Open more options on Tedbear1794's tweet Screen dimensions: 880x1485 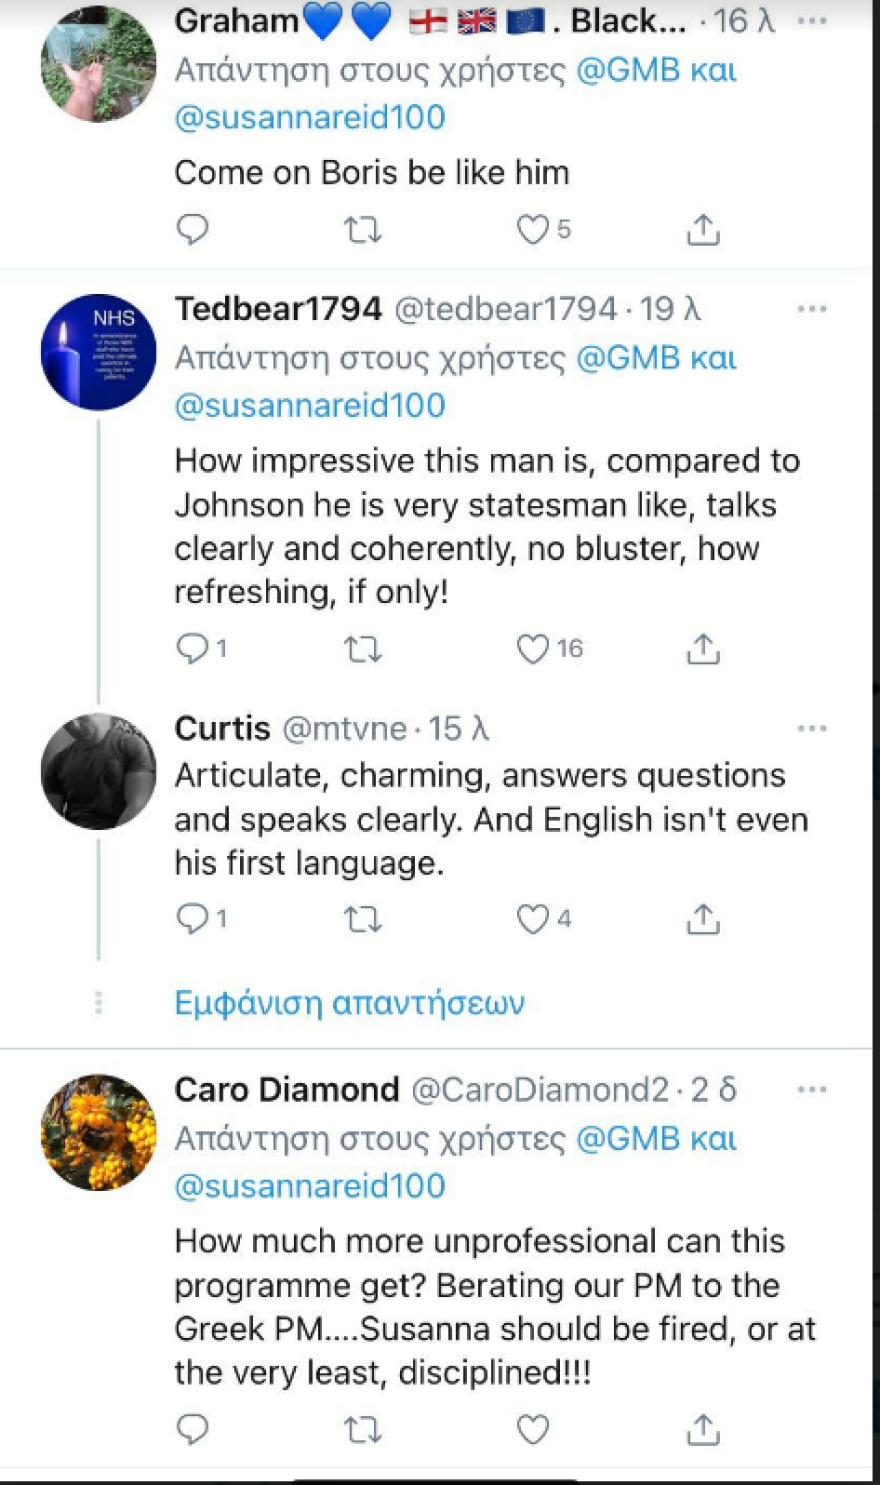tap(812, 309)
